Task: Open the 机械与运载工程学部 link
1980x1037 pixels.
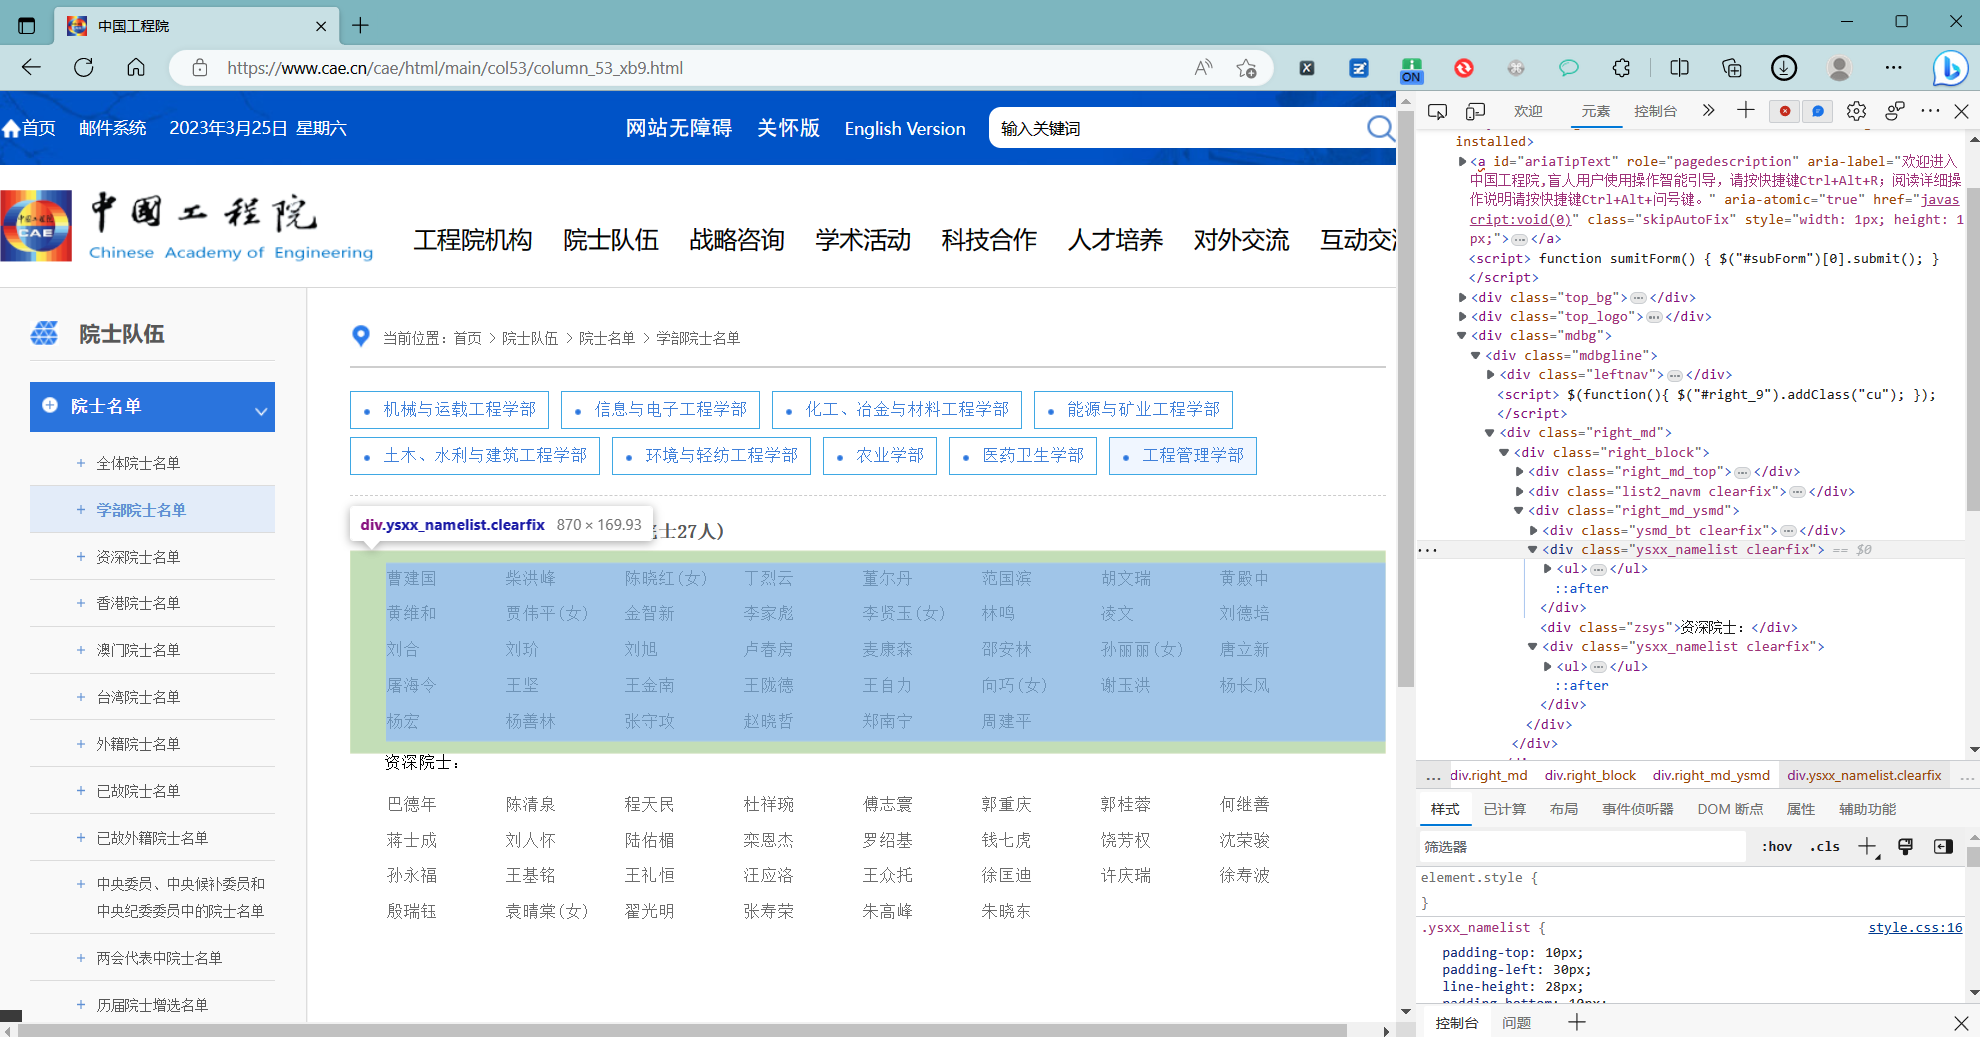Action: (x=449, y=409)
